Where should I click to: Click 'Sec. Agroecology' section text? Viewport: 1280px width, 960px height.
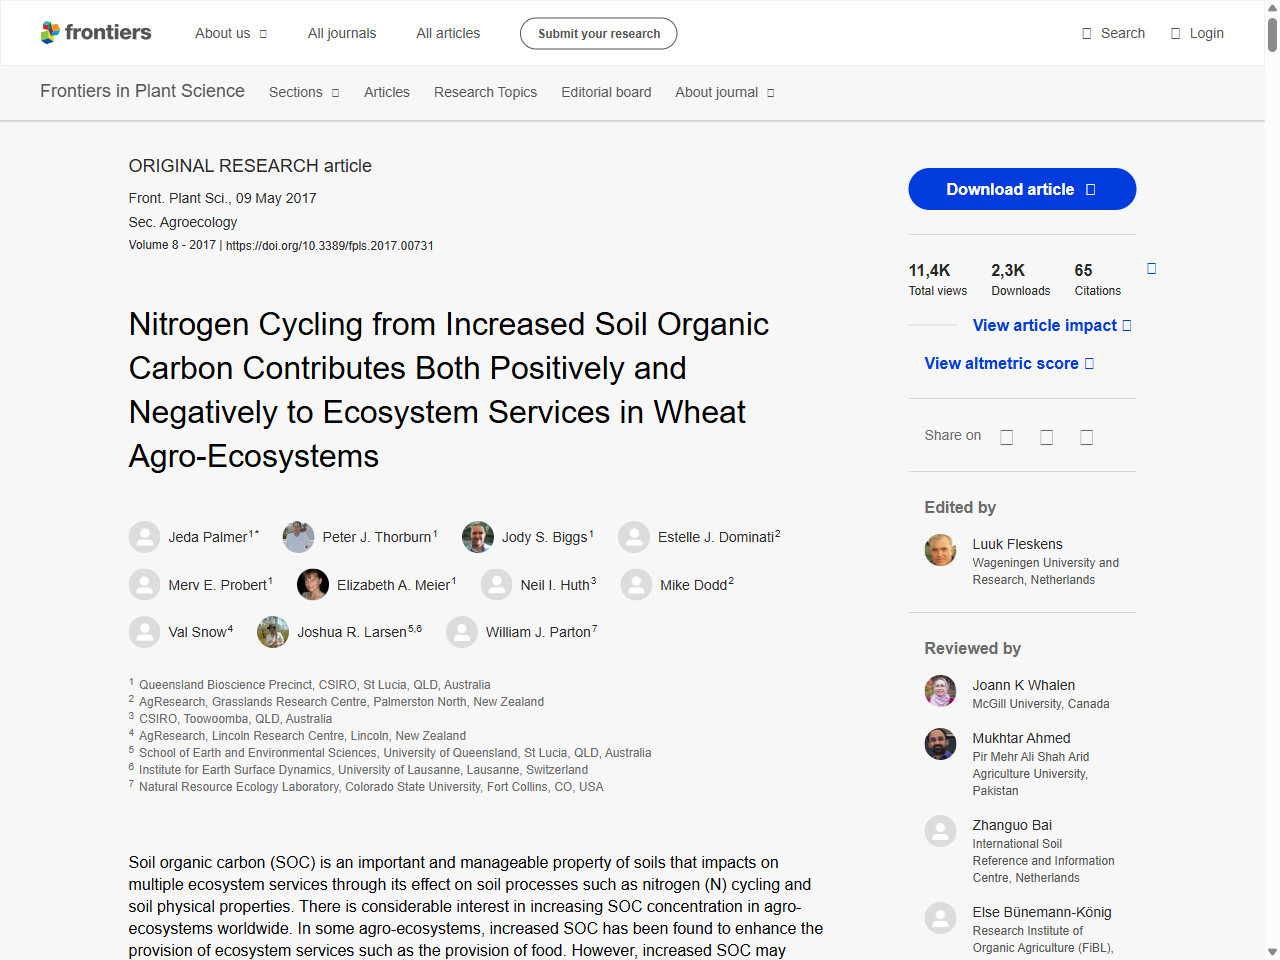coord(183,222)
